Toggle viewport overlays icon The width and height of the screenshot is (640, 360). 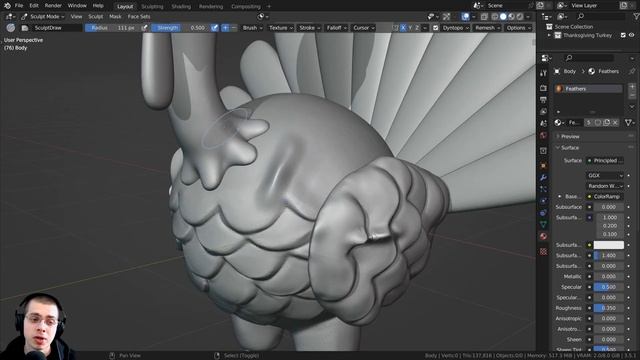click(465, 17)
